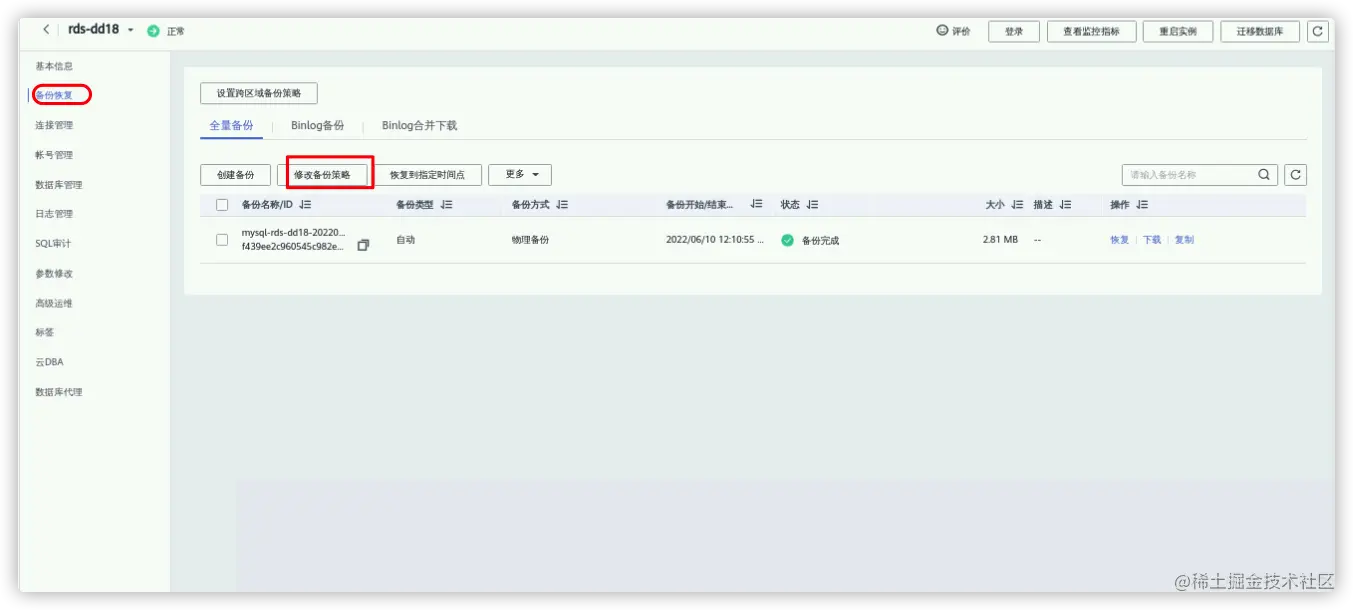Open 参数修改 in the sidebar

point(54,273)
